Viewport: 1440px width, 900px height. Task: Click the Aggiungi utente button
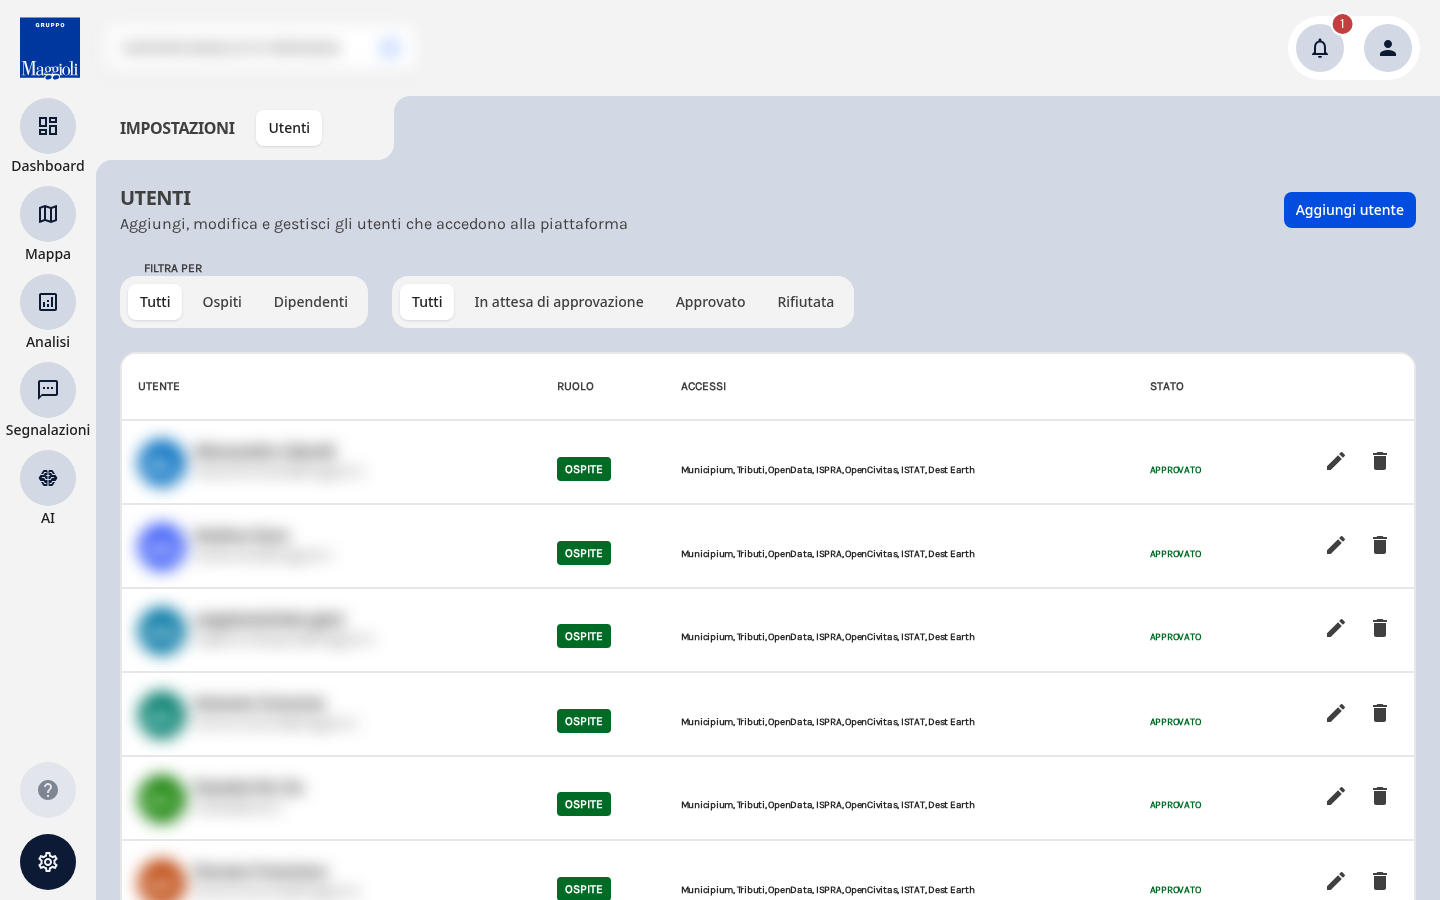[x=1350, y=210]
